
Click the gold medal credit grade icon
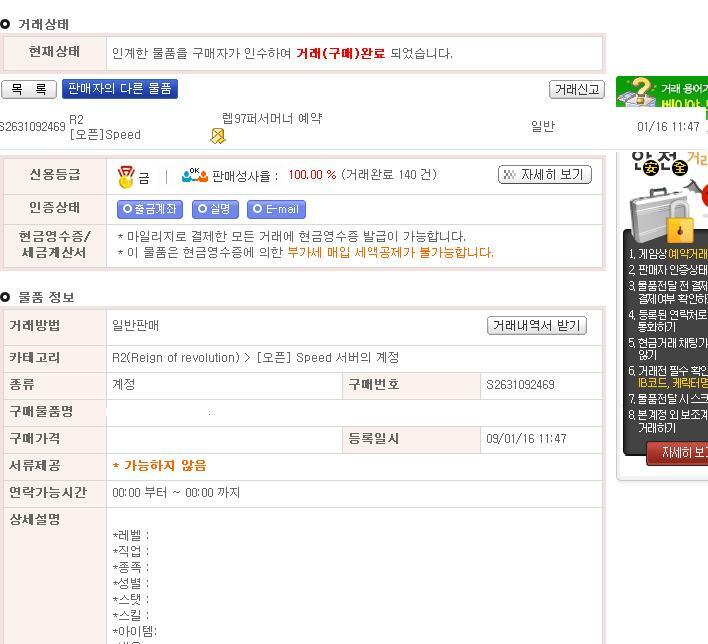126,177
